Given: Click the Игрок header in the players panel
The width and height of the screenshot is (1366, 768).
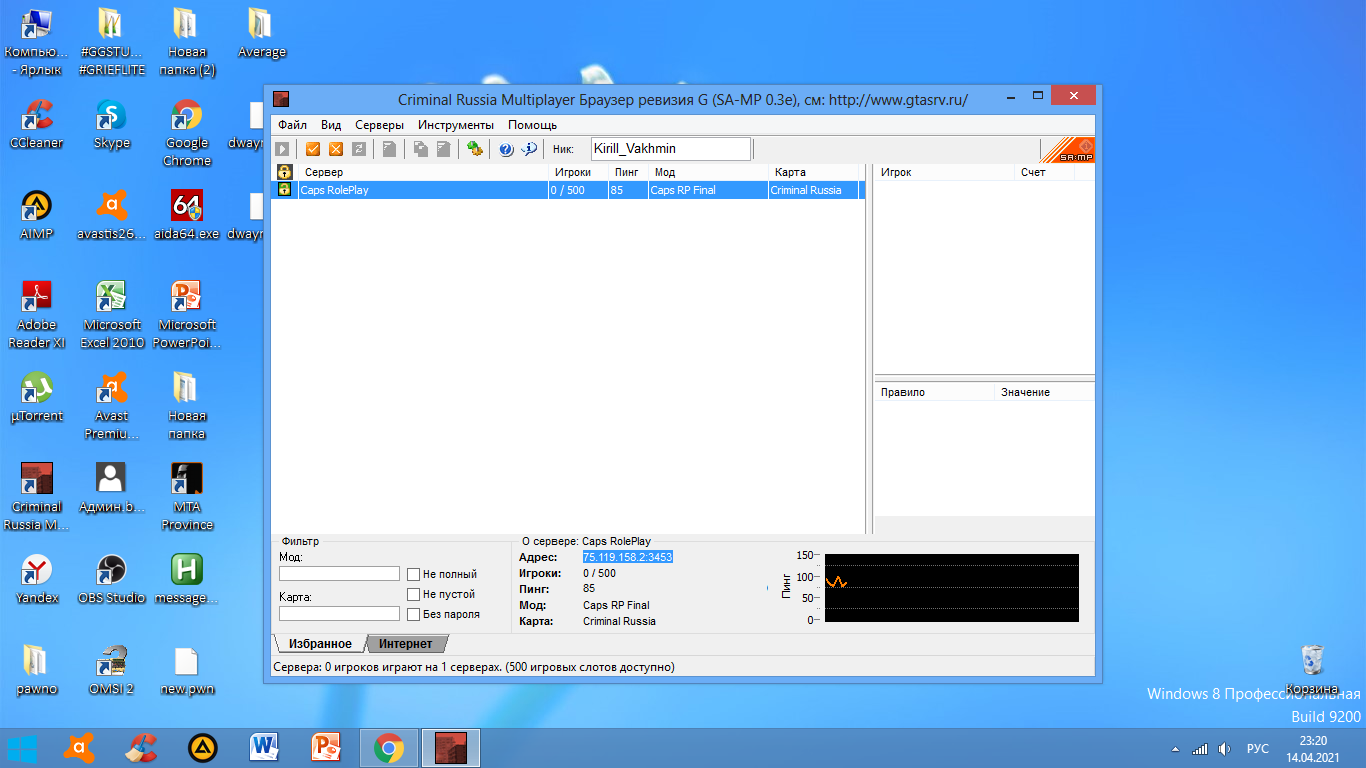Looking at the screenshot, I should coord(944,172).
